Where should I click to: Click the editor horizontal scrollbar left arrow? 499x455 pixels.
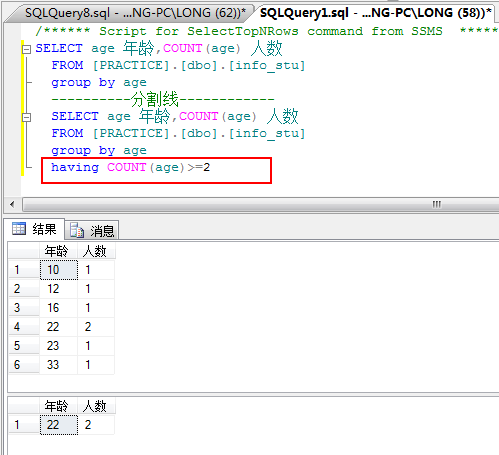12,204
